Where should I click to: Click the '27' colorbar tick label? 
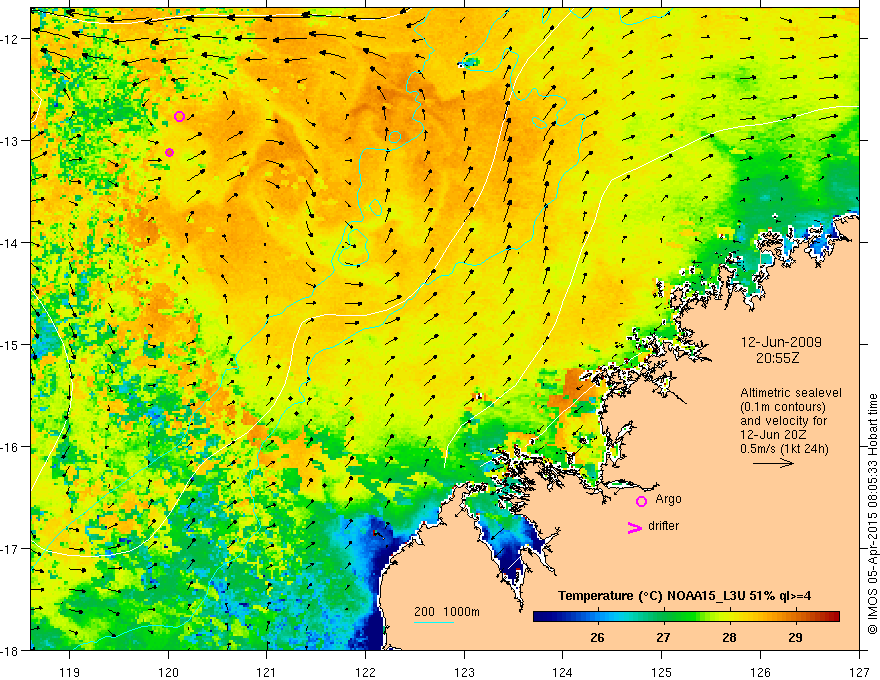pyautogui.click(x=663, y=637)
